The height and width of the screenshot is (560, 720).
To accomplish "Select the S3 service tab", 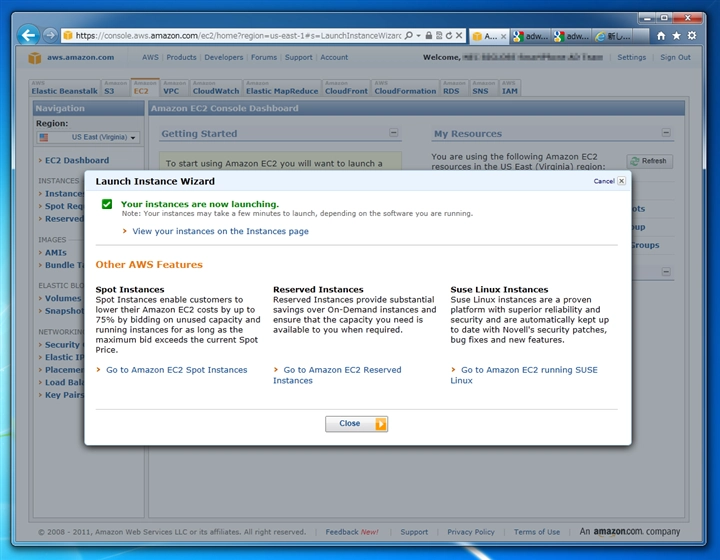I will (115, 87).
